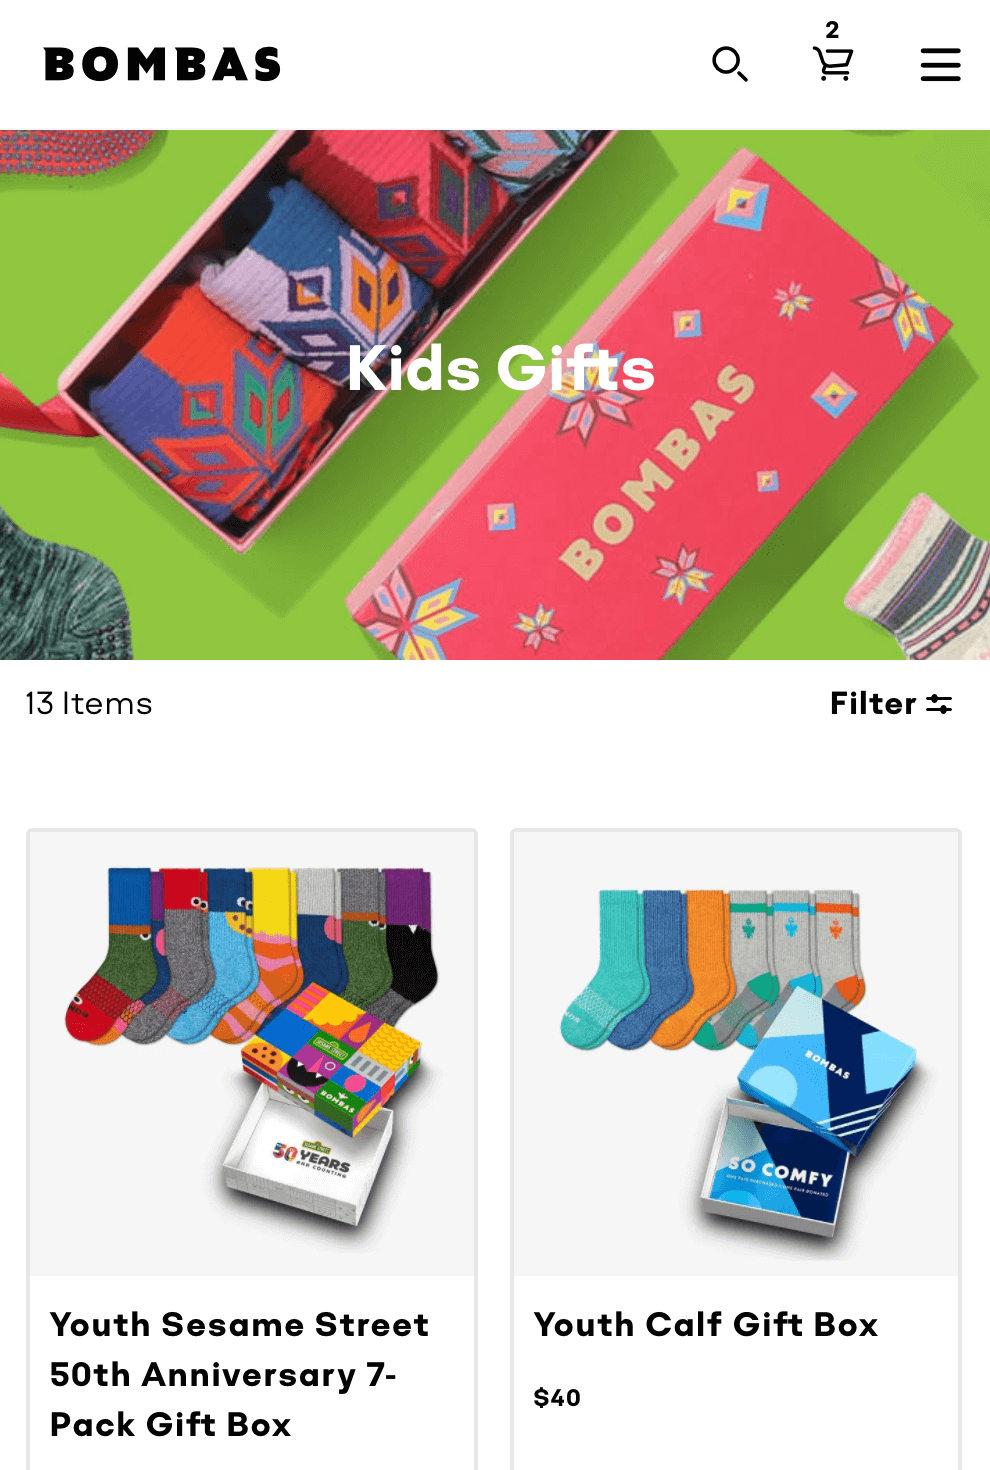990x1470 pixels.
Task: View Sesame Street socks product image
Action: click(x=252, y=1054)
